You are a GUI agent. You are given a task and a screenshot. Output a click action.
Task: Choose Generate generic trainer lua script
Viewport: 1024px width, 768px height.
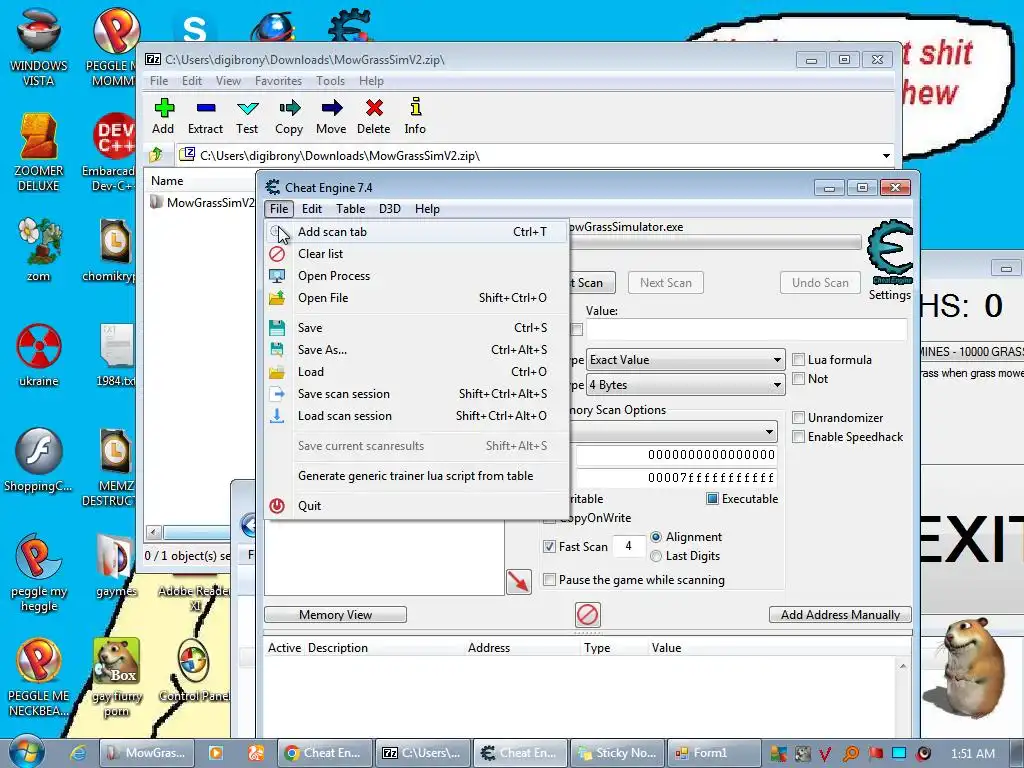416,476
